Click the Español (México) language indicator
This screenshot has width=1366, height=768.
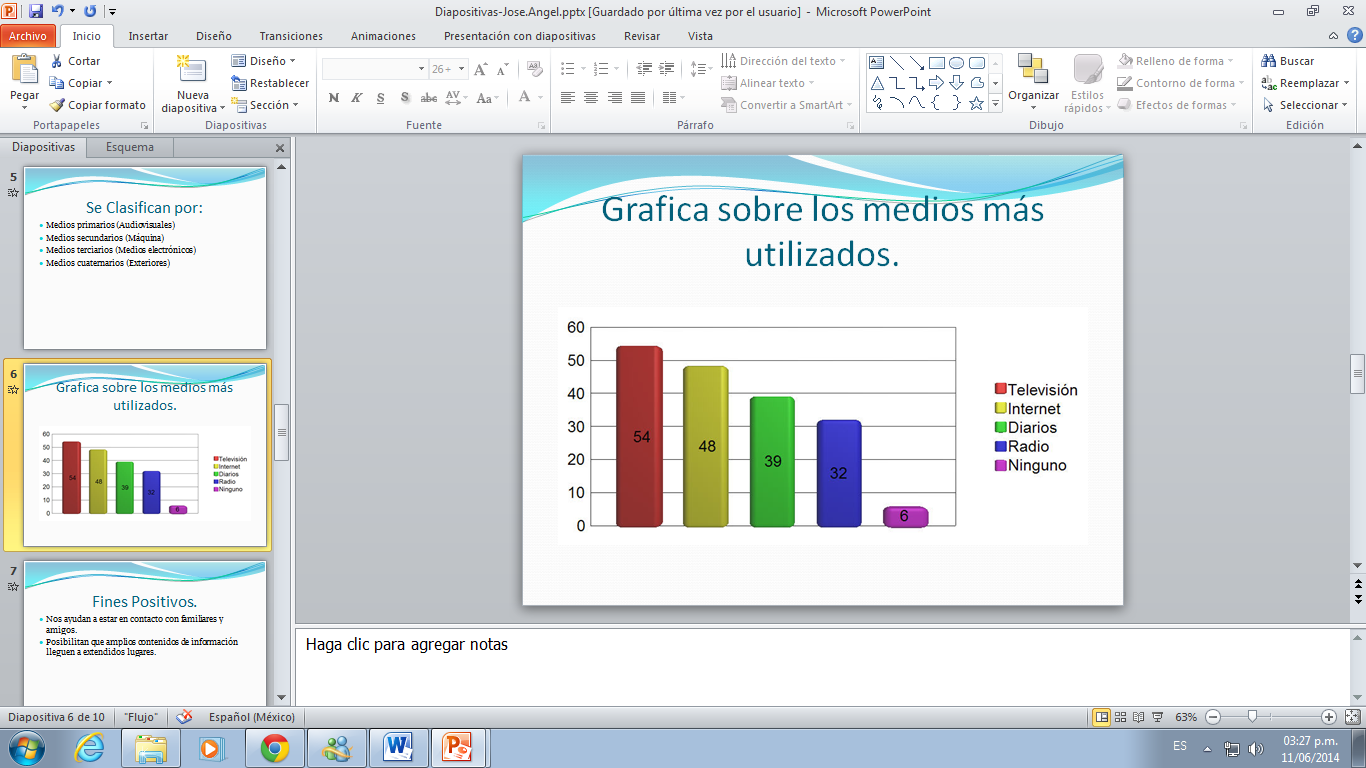[251, 717]
